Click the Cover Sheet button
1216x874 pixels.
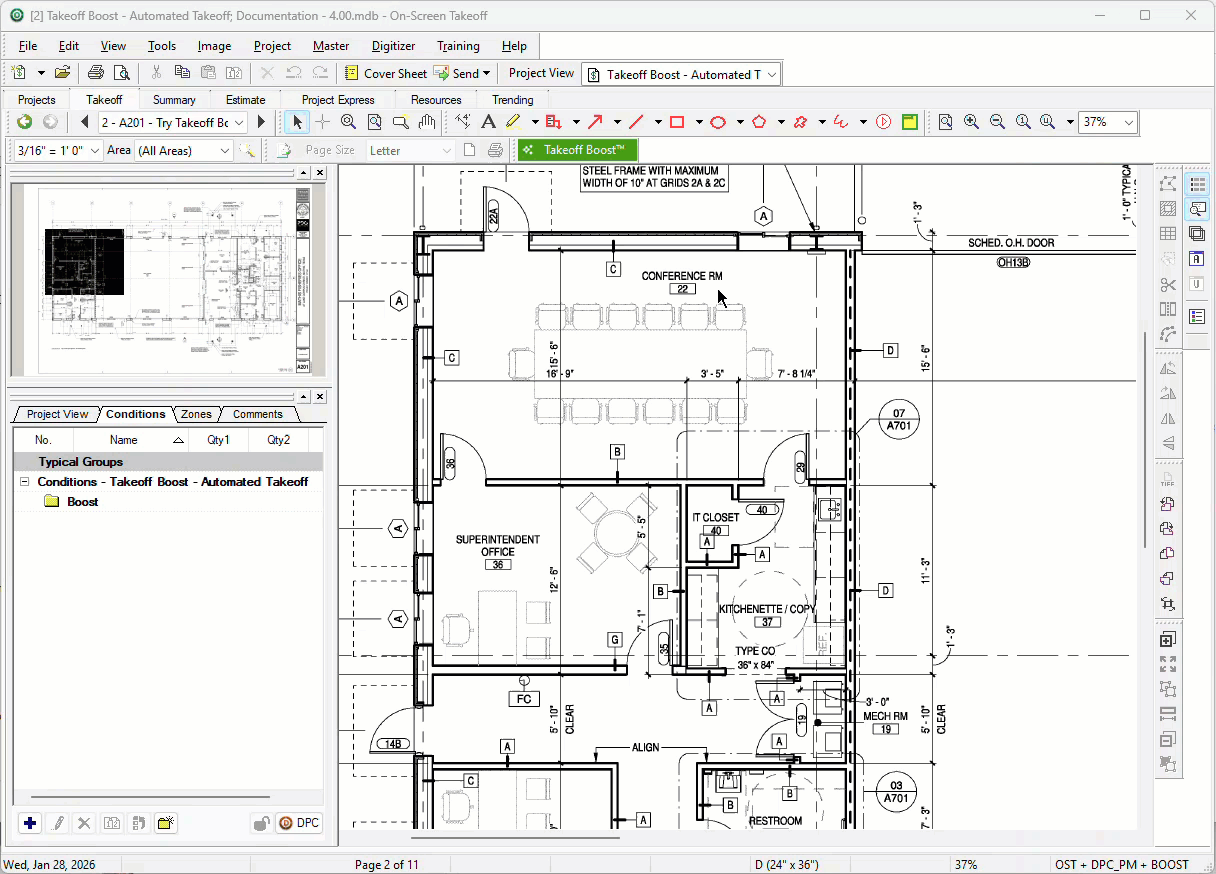click(385, 73)
